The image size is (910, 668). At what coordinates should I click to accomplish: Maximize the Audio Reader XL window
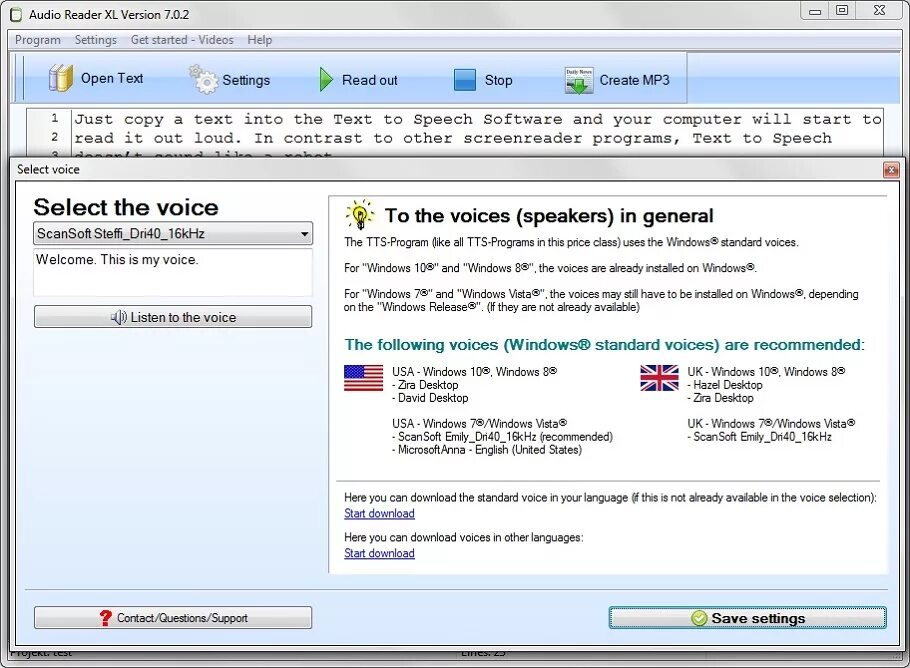(x=842, y=10)
